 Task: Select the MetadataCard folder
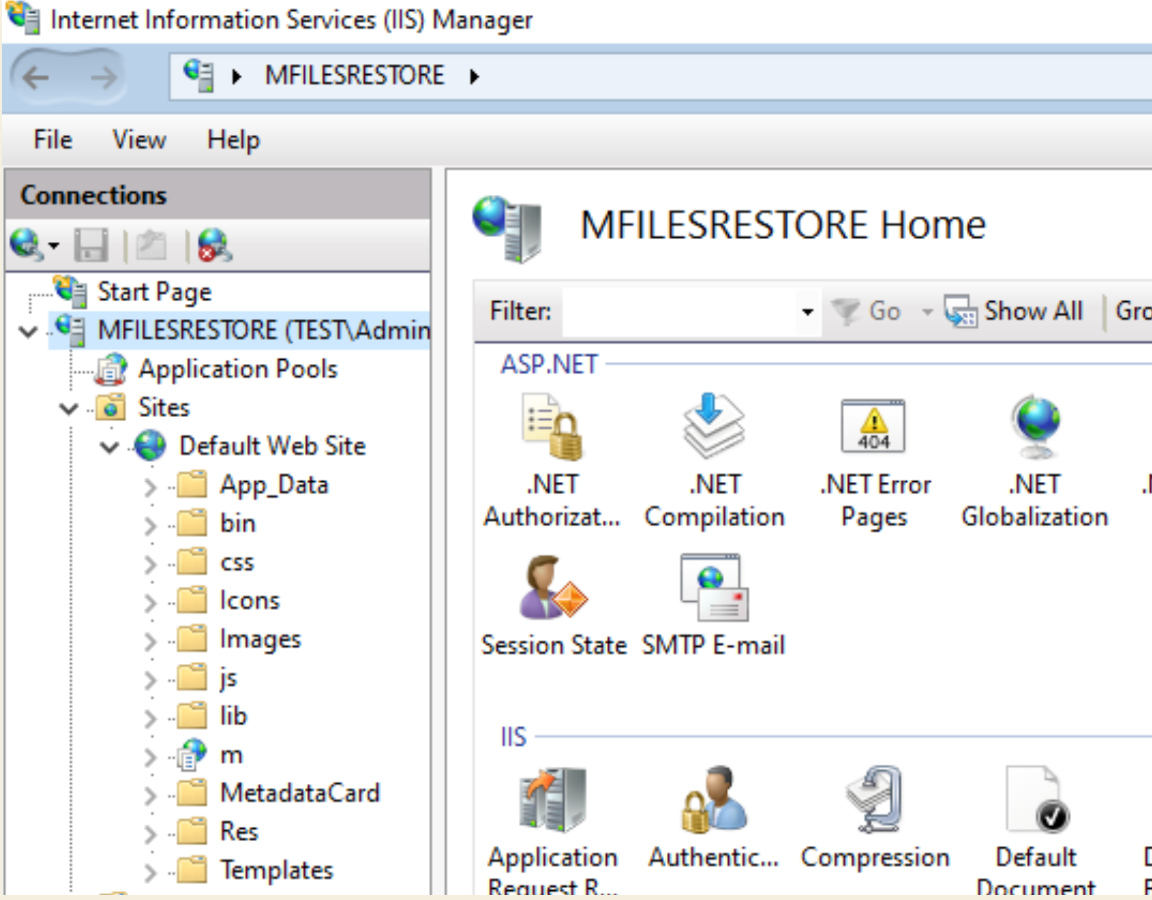point(300,793)
